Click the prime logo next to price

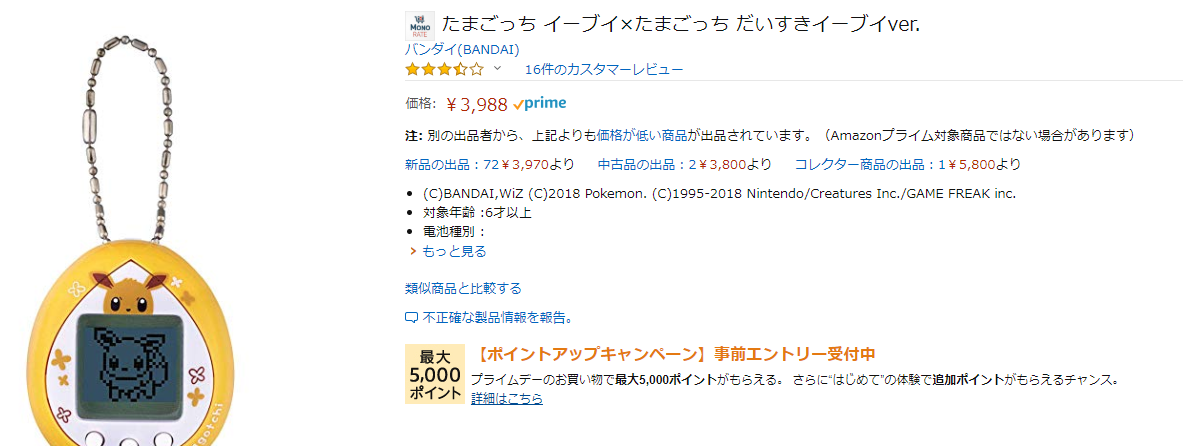[x=540, y=103]
